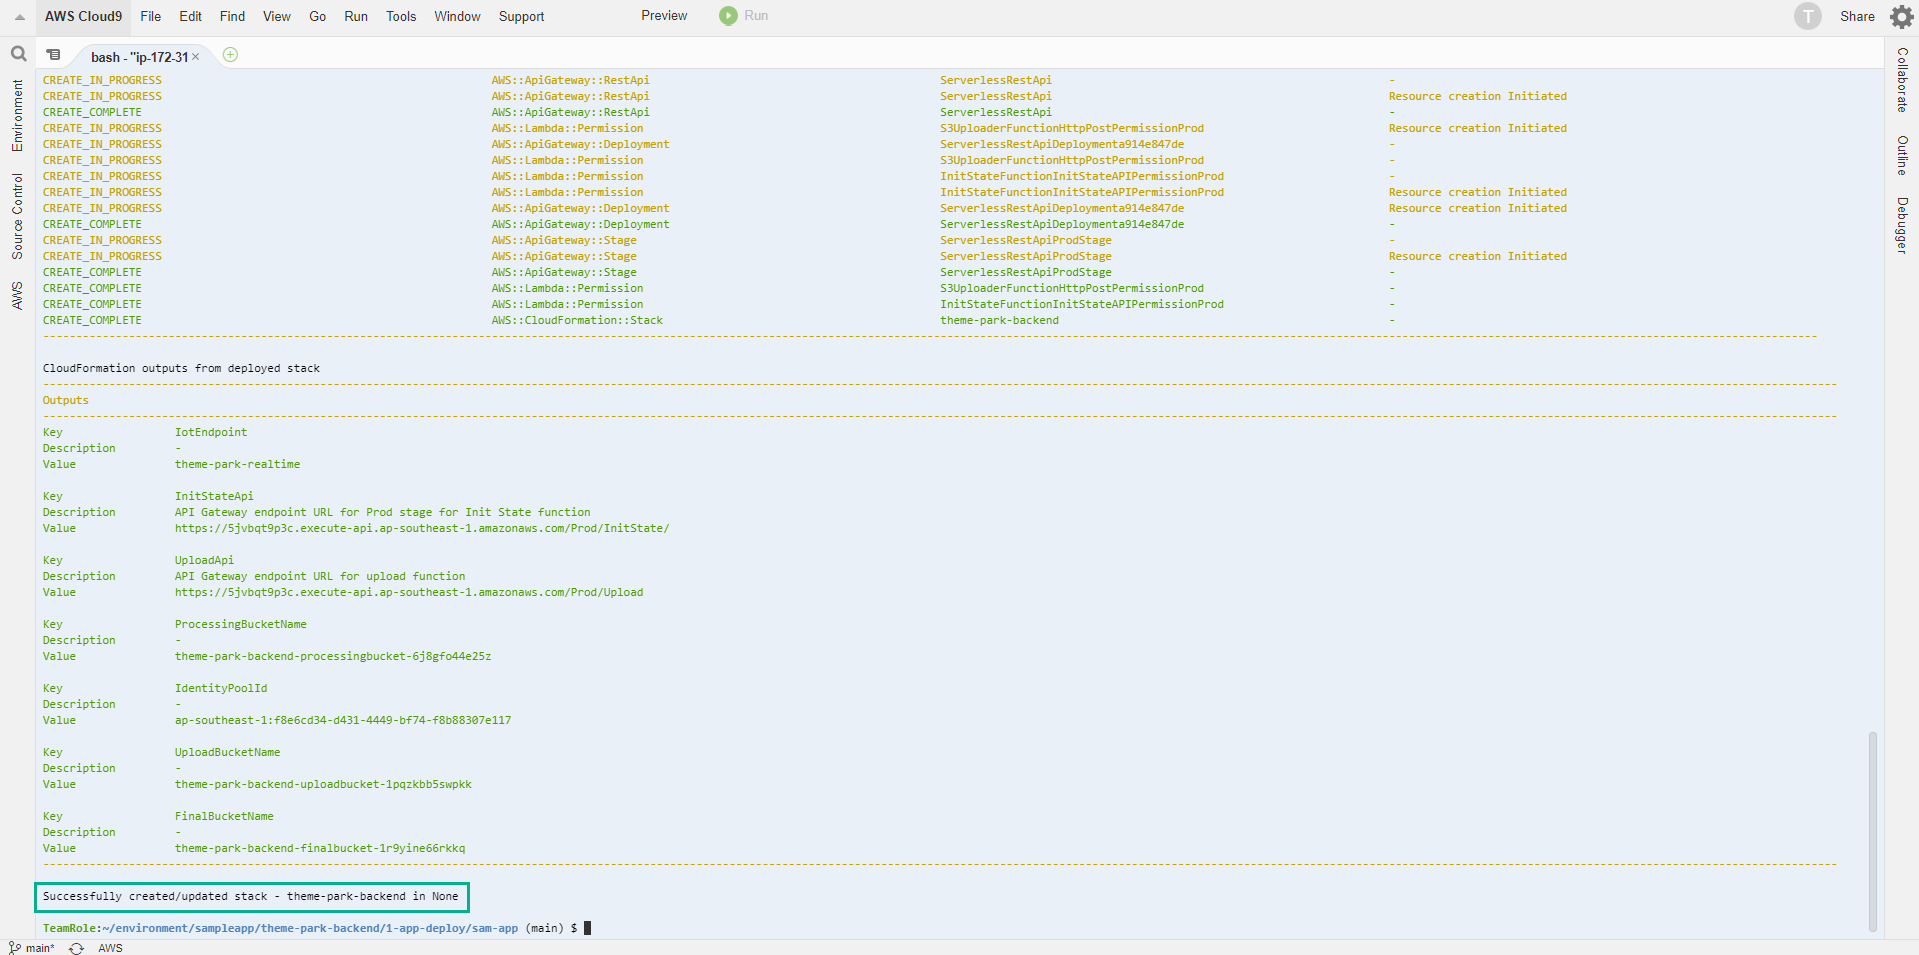Open the search panel magnifier icon
The height and width of the screenshot is (955, 1919).
coord(18,54)
